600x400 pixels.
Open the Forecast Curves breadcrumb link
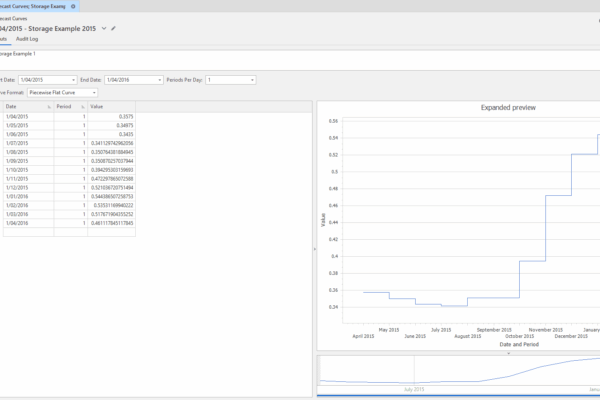pyautogui.click(x=13, y=18)
